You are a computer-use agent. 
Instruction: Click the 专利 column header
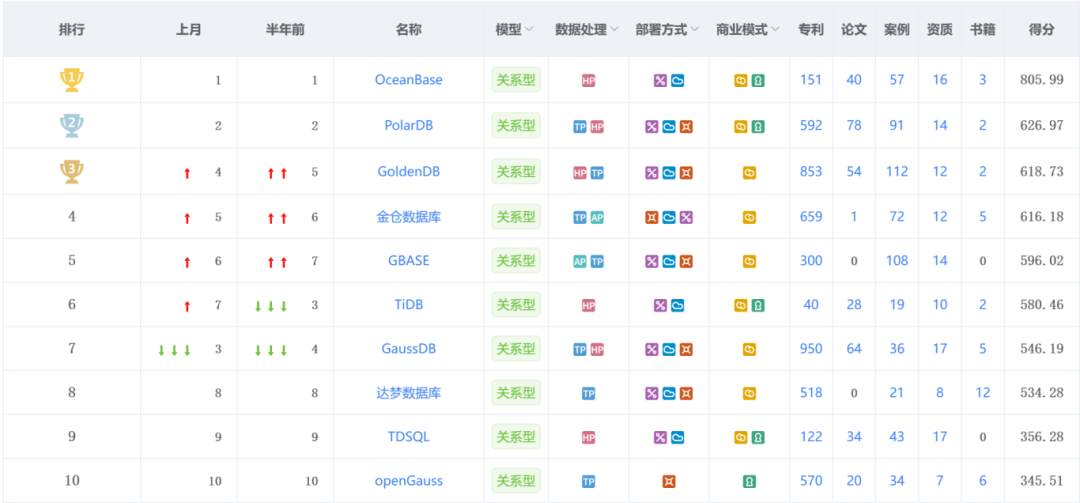click(x=811, y=30)
